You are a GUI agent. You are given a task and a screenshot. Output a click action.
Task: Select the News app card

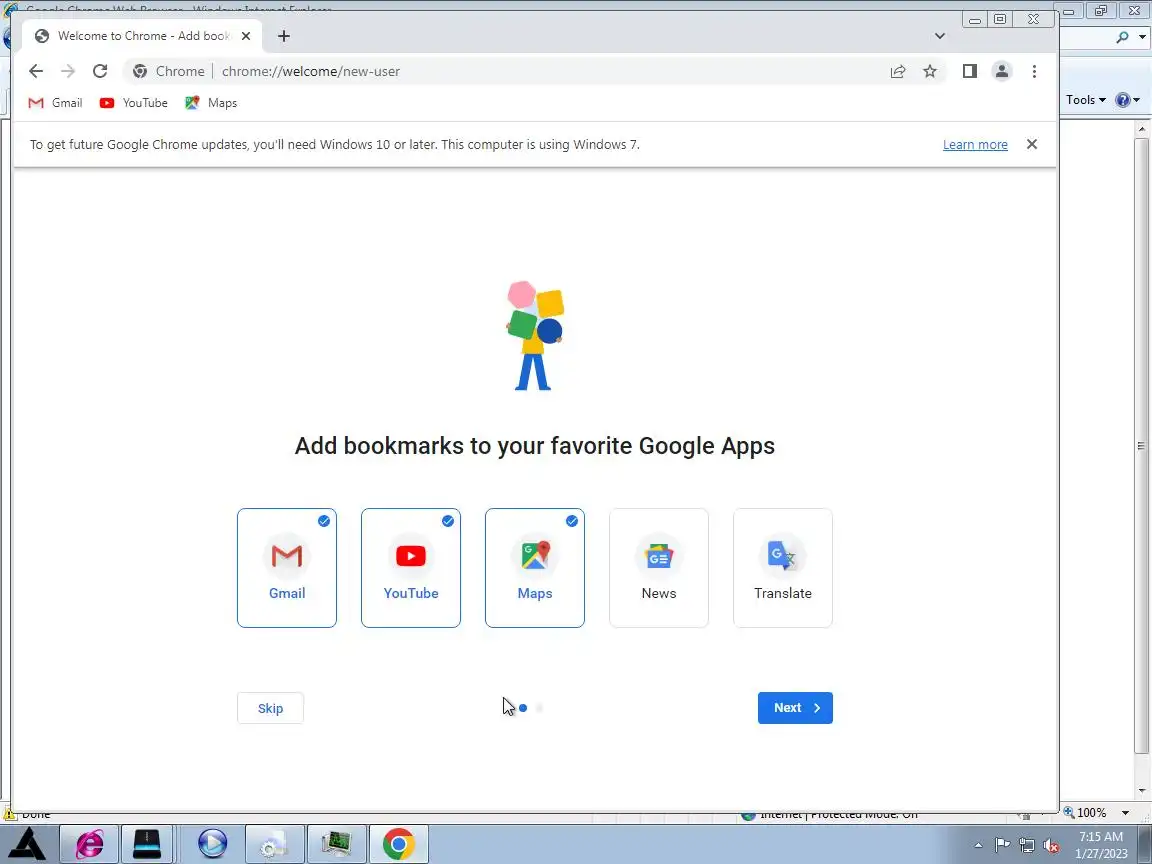tap(659, 568)
